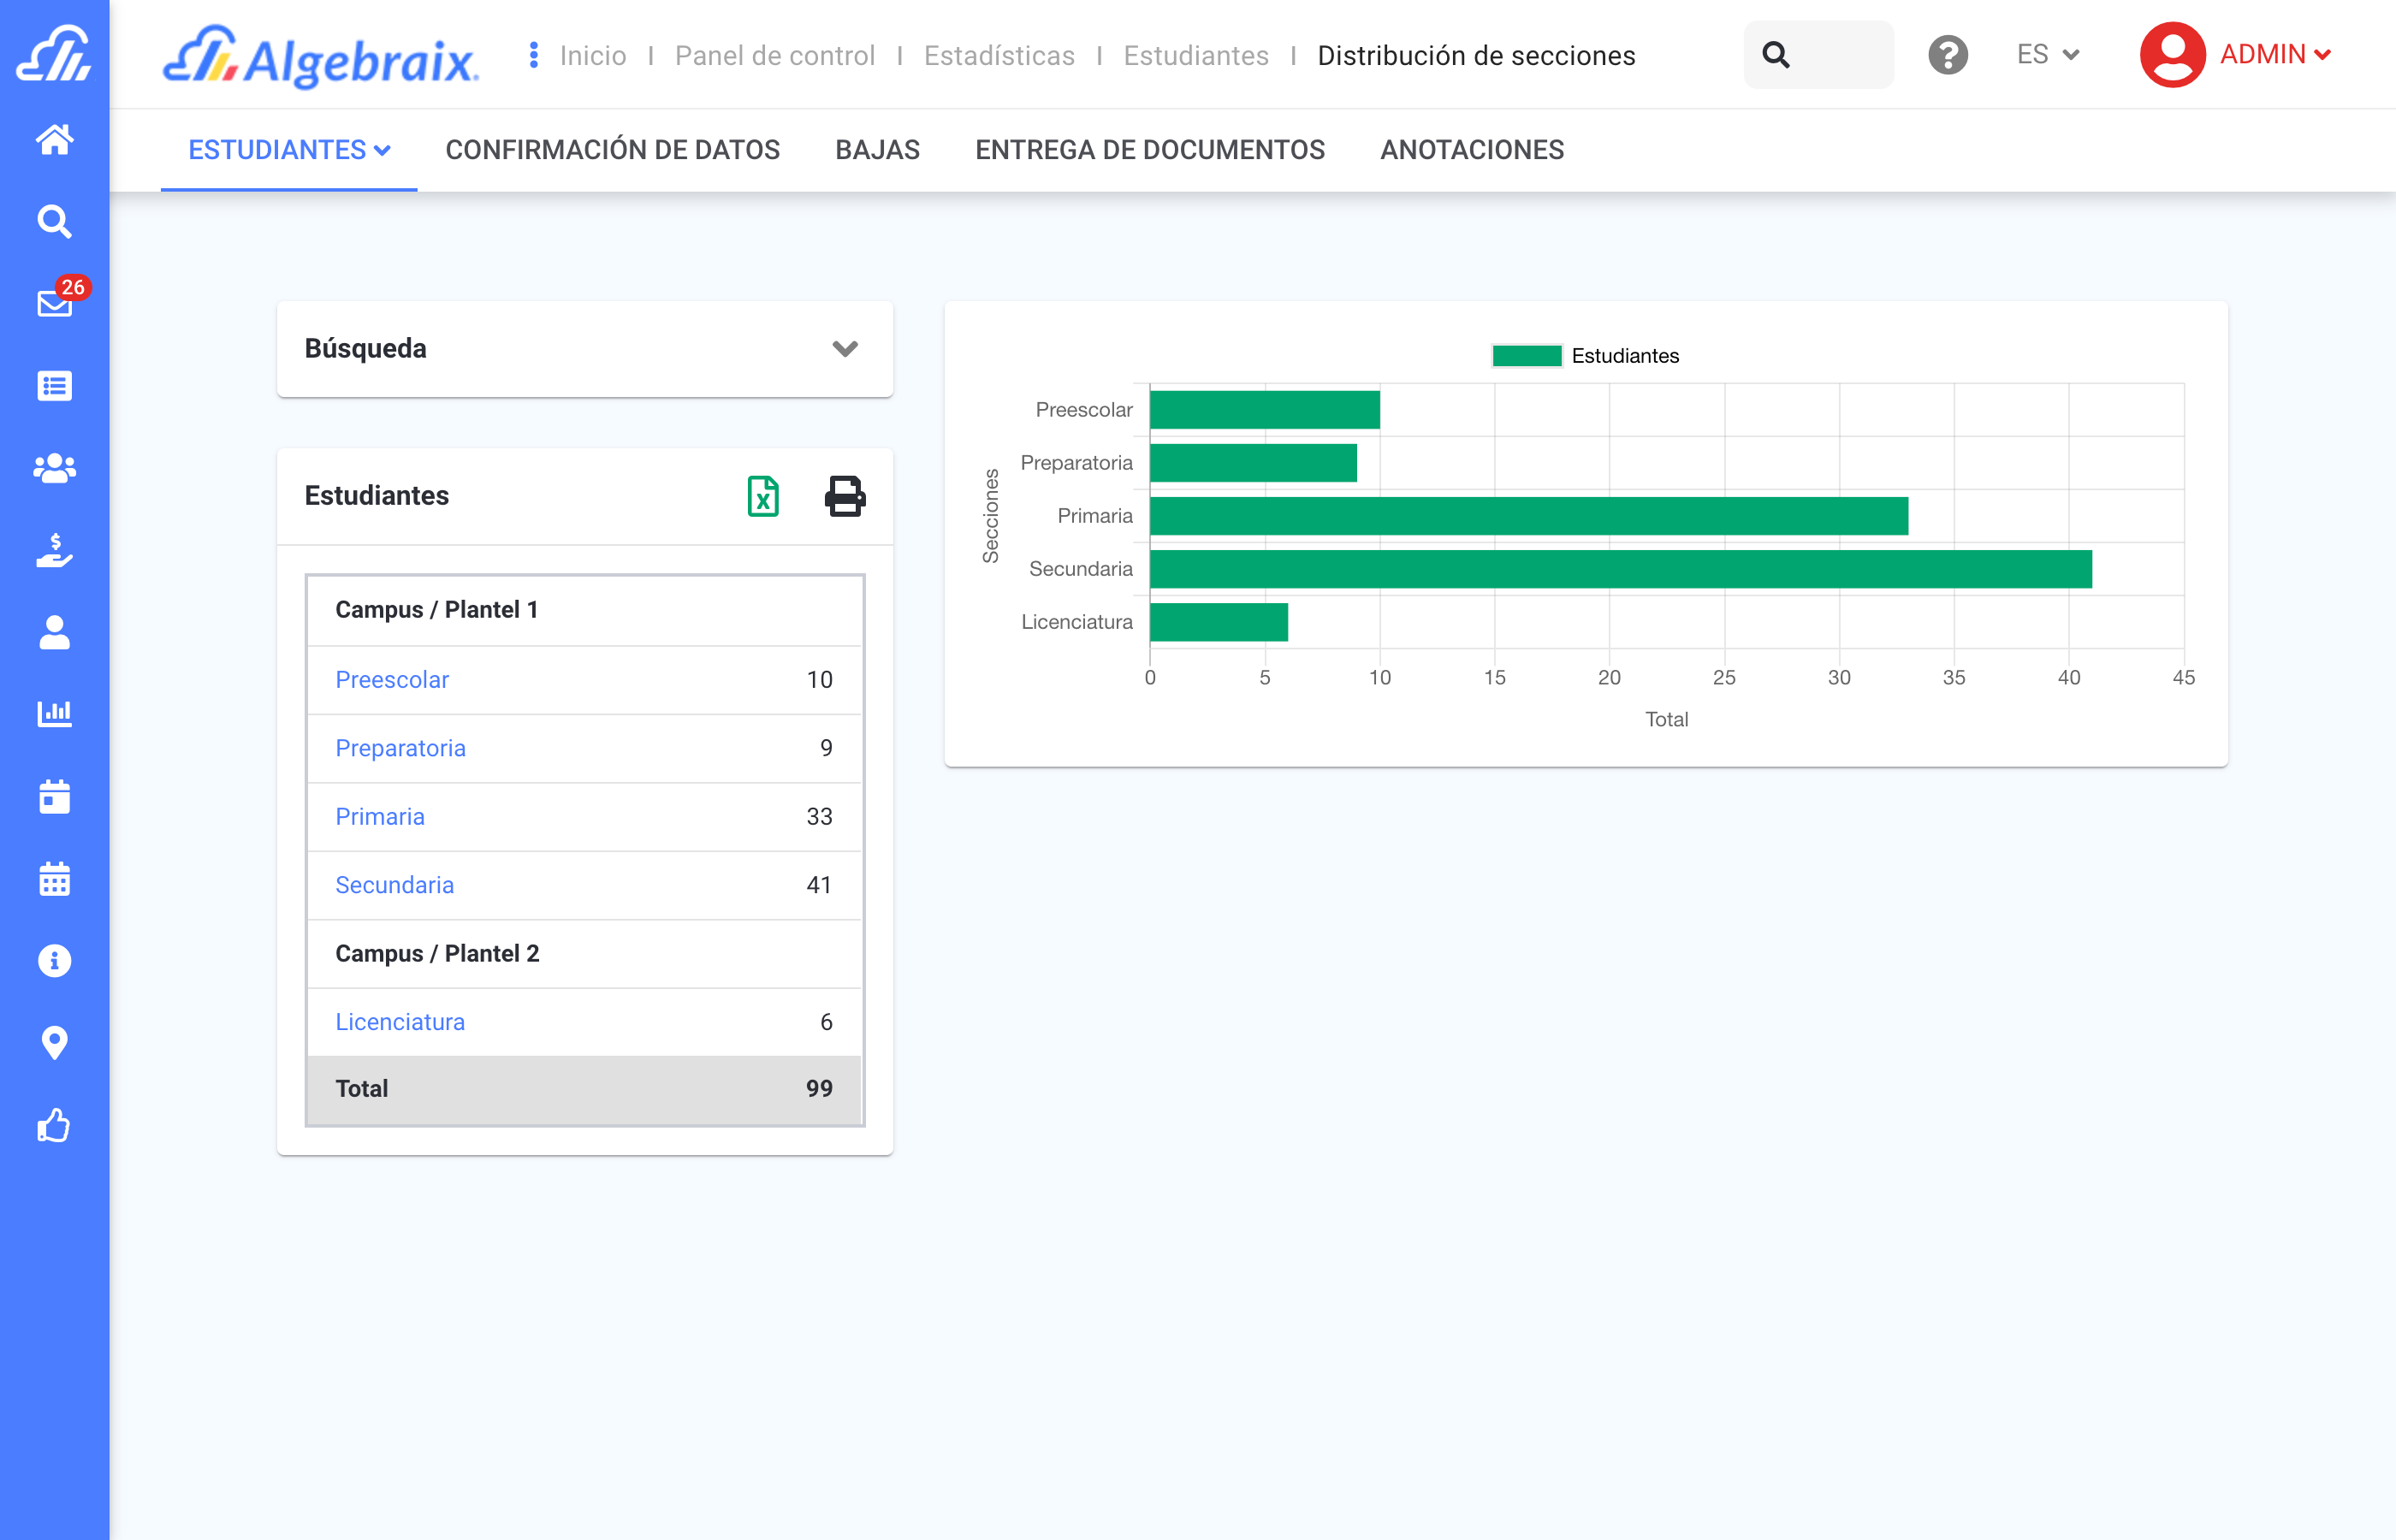This screenshot has width=2396, height=1540.
Task: Toggle Estudiantes dataset in chart legend
Action: coord(1585,356)
